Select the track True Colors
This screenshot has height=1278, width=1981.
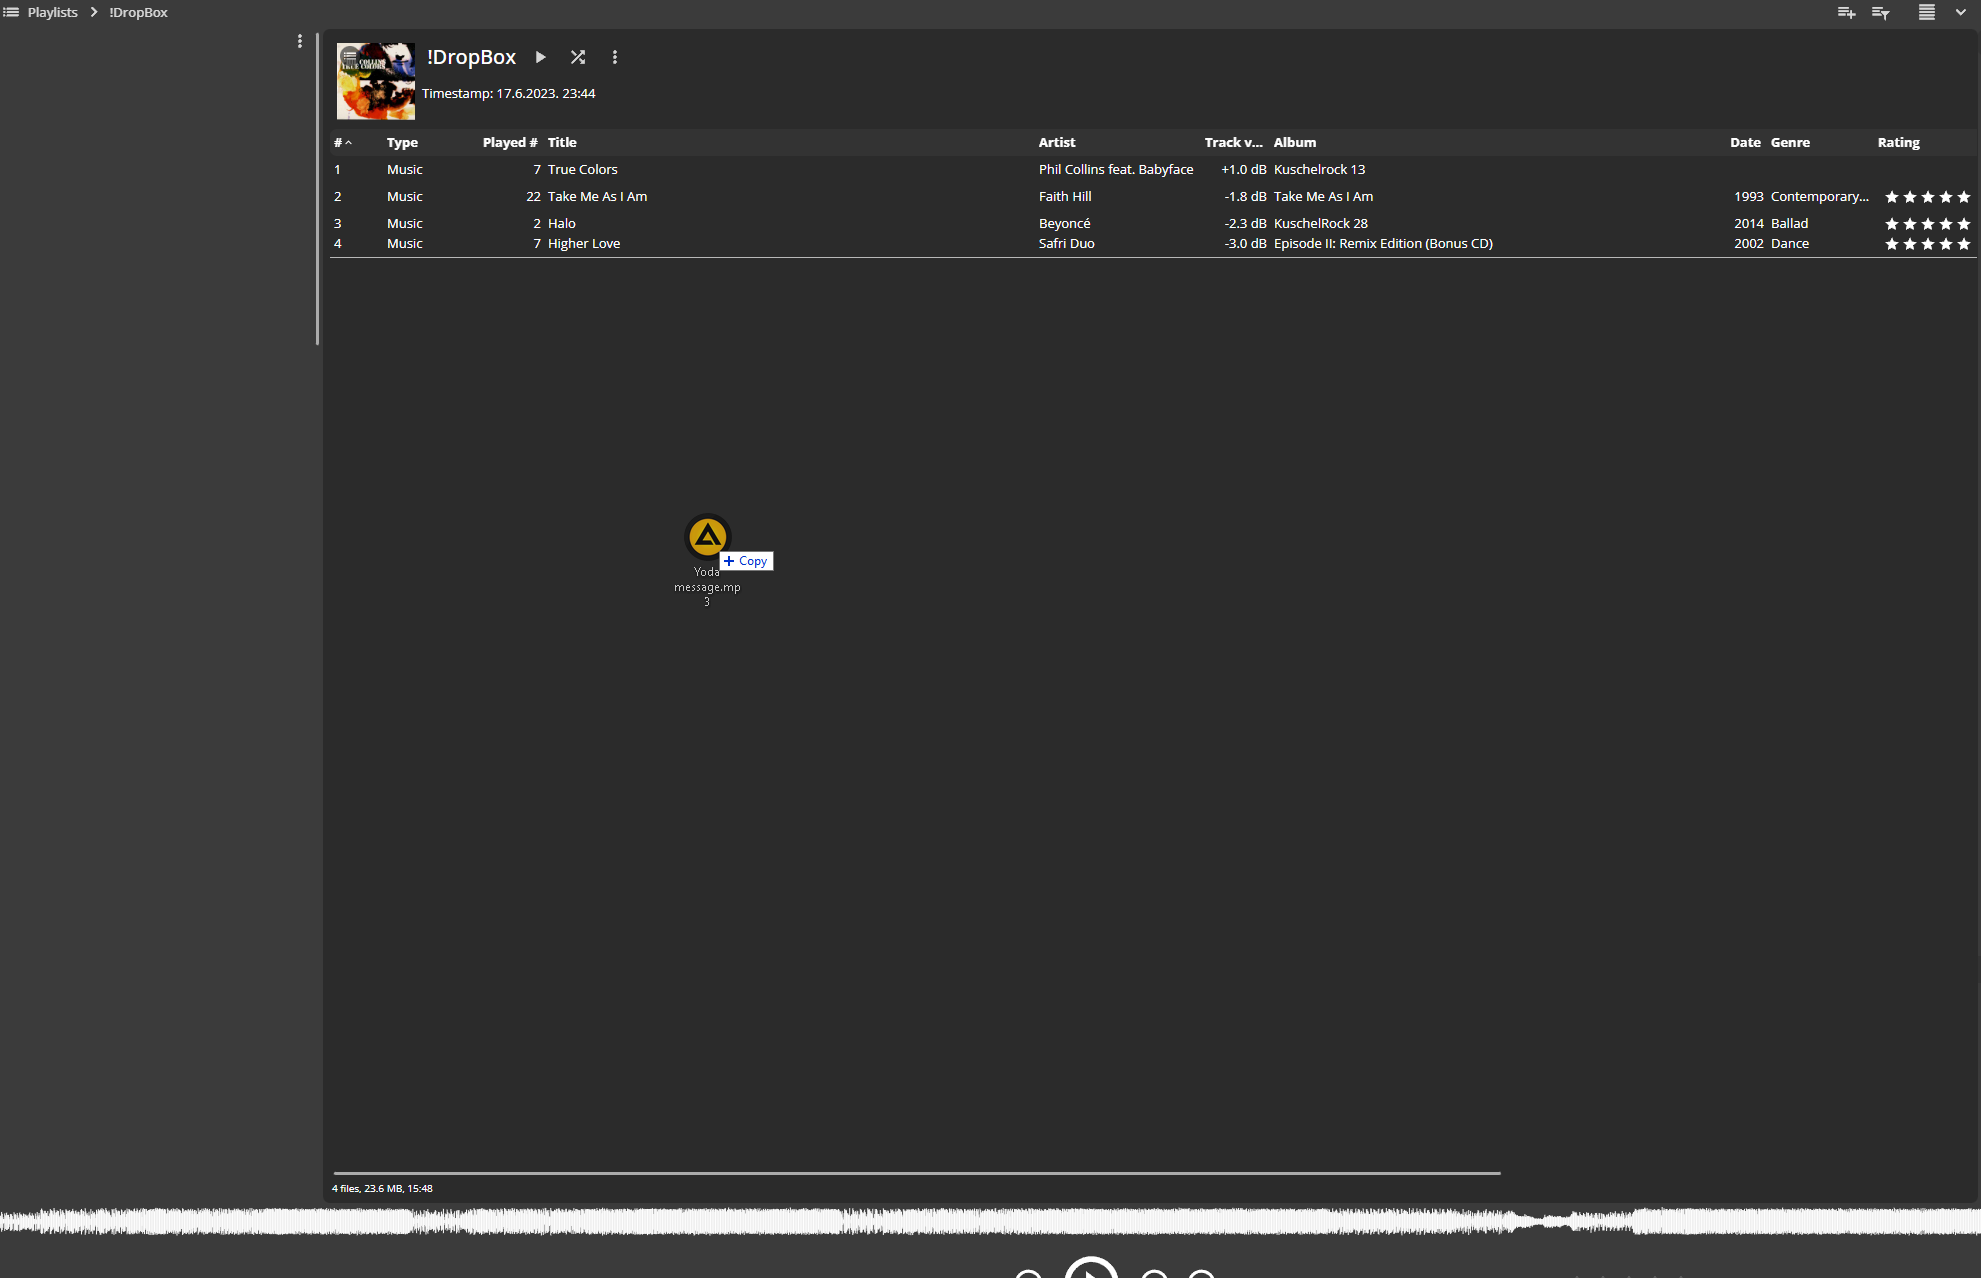(x=583, y=169)
